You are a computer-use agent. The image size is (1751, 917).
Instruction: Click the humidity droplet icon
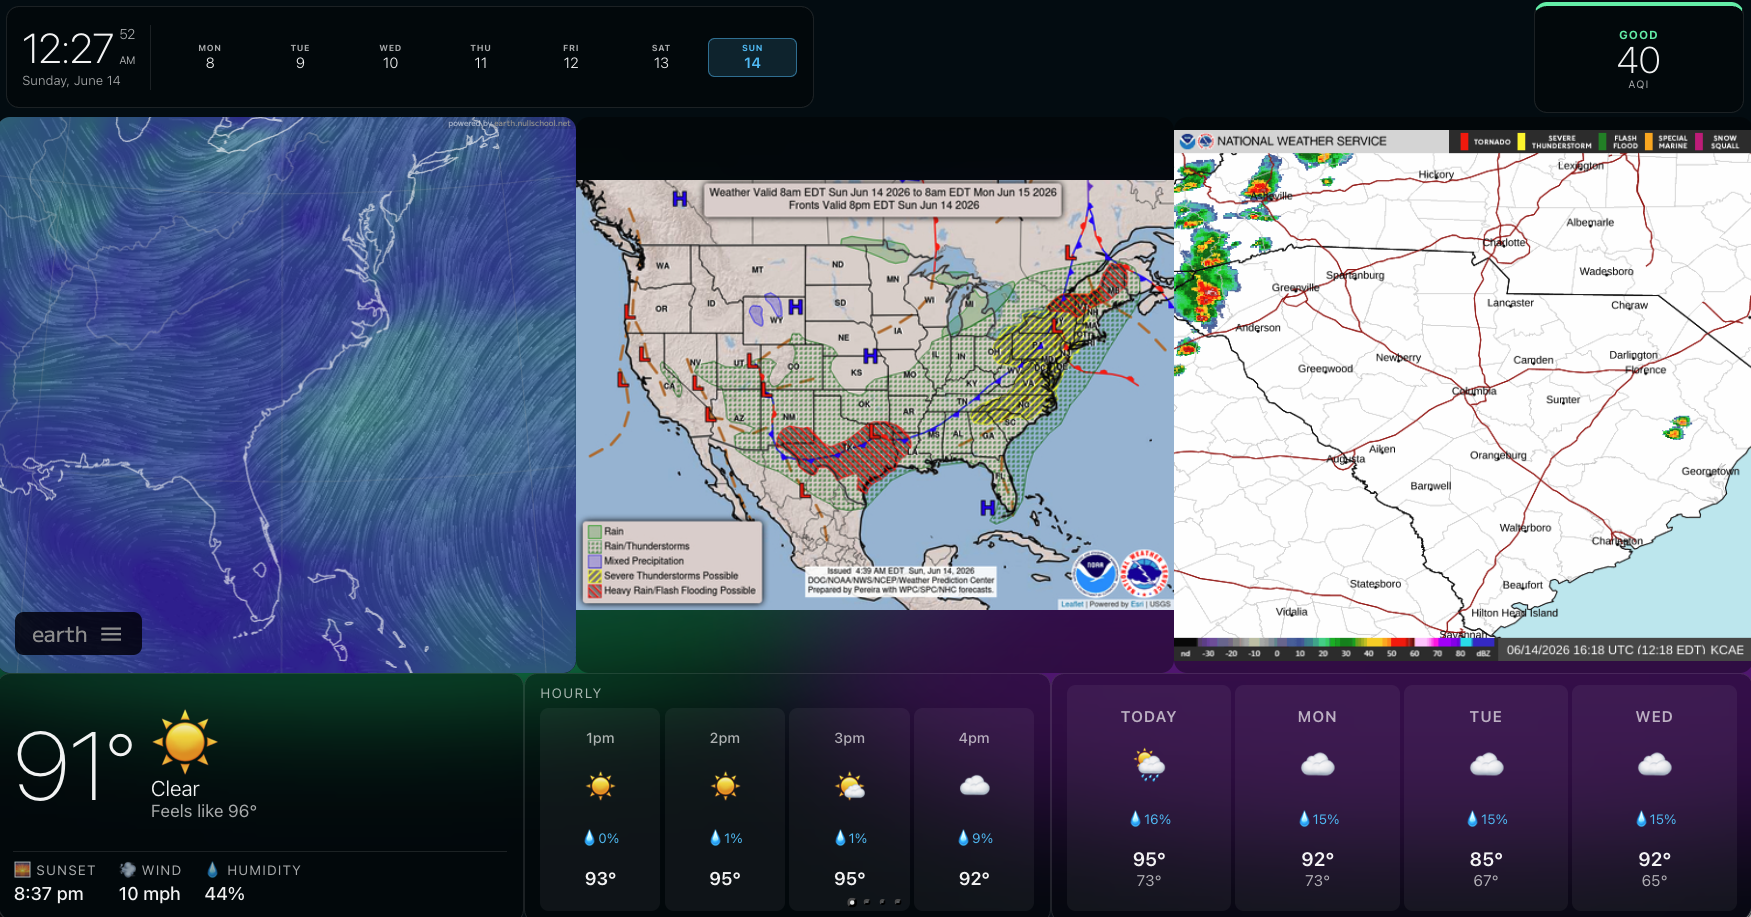click(x=212, y=870)
